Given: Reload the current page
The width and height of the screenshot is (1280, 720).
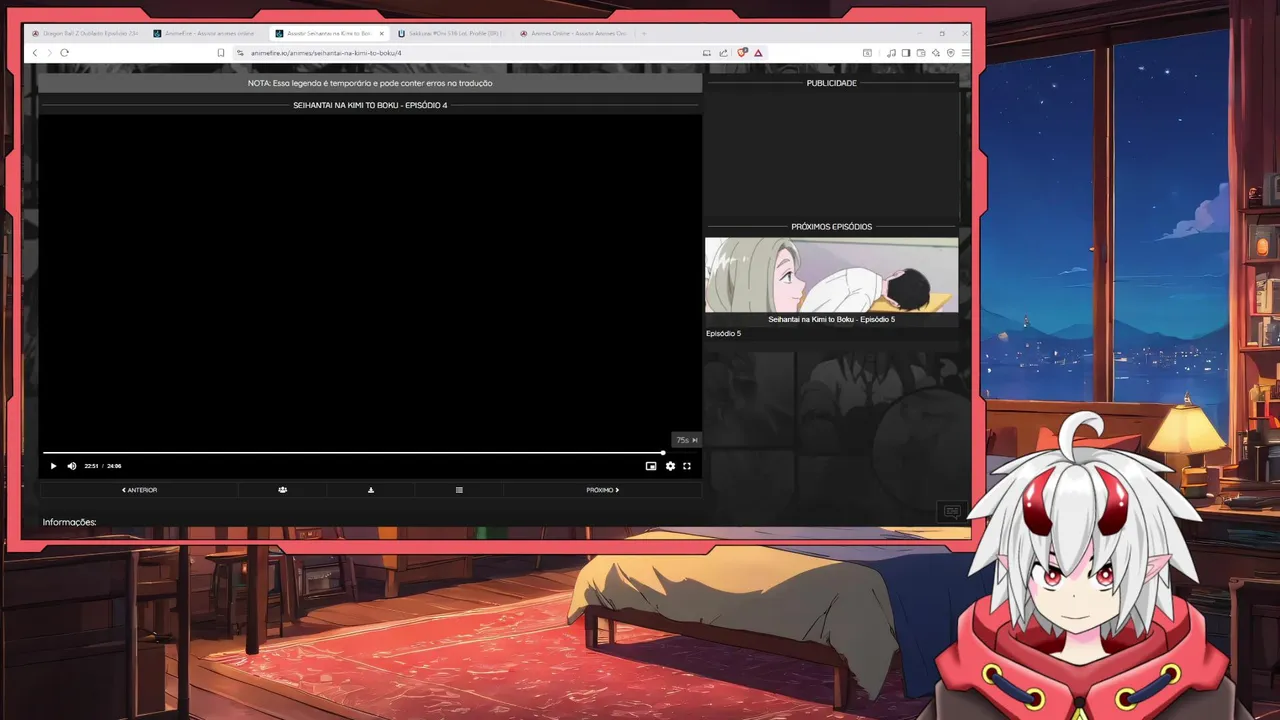Looking at the screenshot, I should pyautogui.click(x=64, y=53).
